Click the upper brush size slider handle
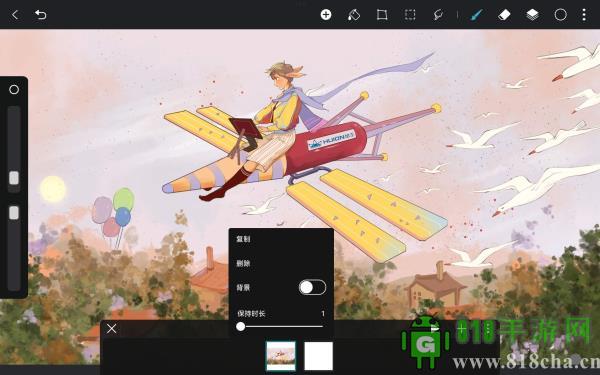The height and width of the screenshot is (375, 600). pyautogui.click(x=14, y=178)
